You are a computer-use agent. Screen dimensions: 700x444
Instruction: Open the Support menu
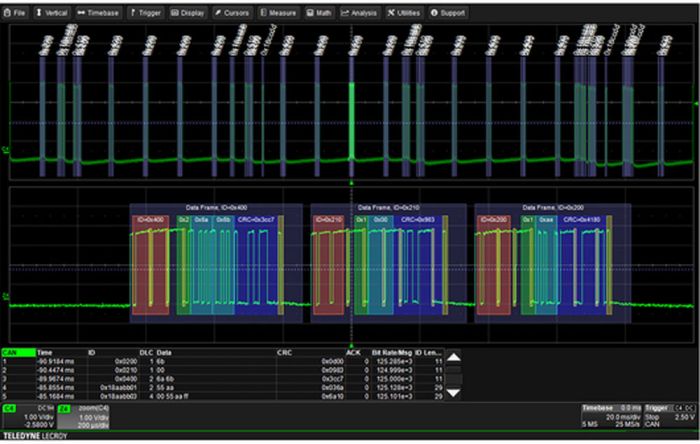point(448,13)
